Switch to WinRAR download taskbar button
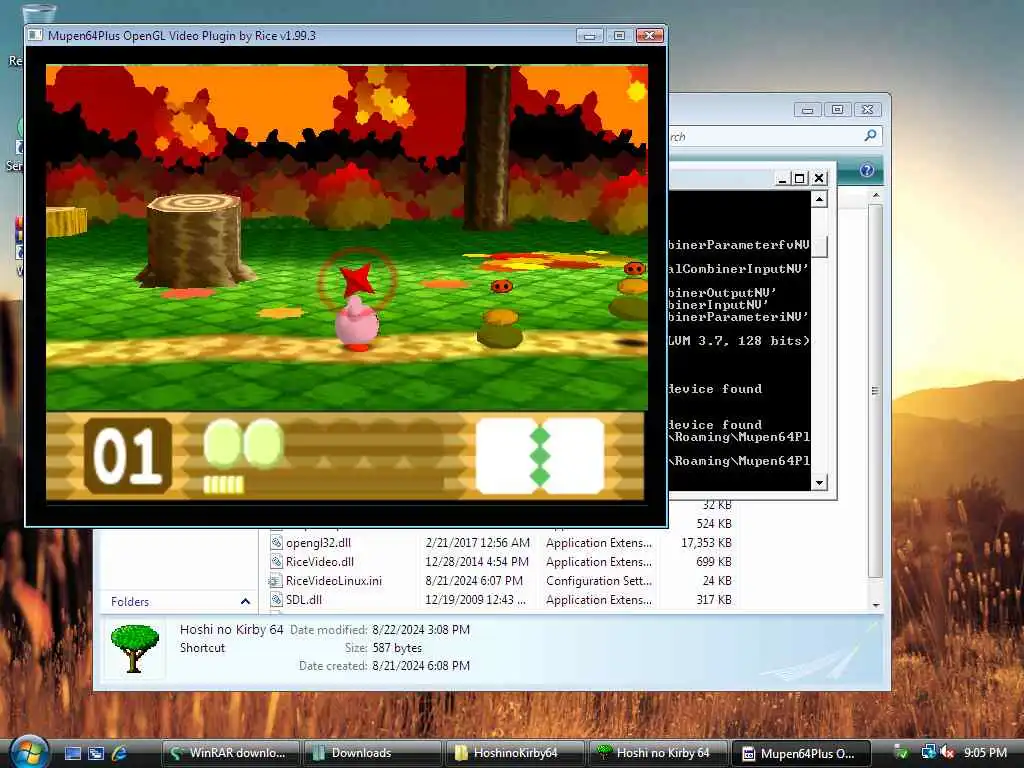 point(229,753)
